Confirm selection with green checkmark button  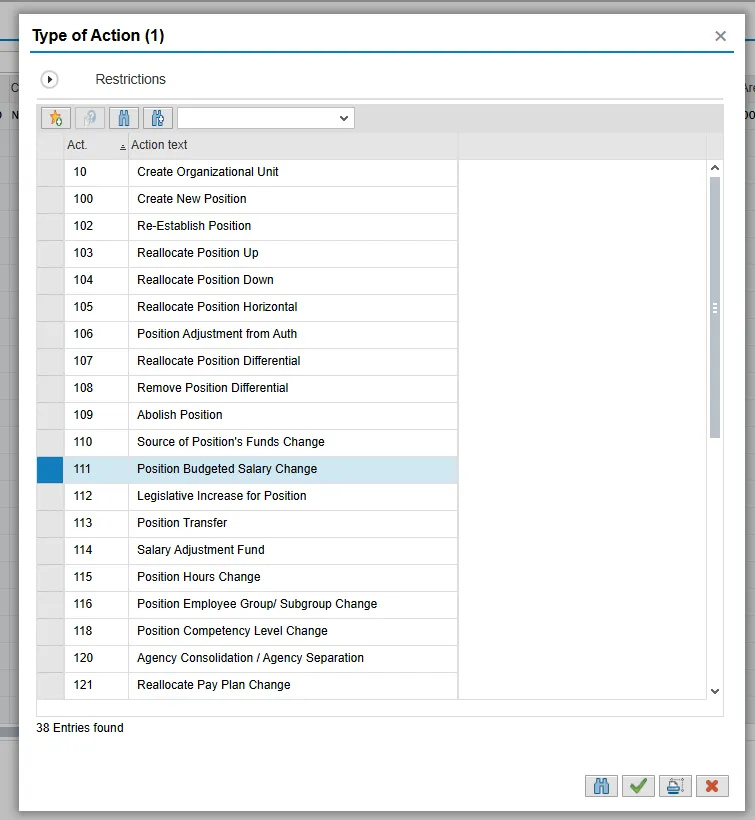pyautogui.click(x=638, y=786)
